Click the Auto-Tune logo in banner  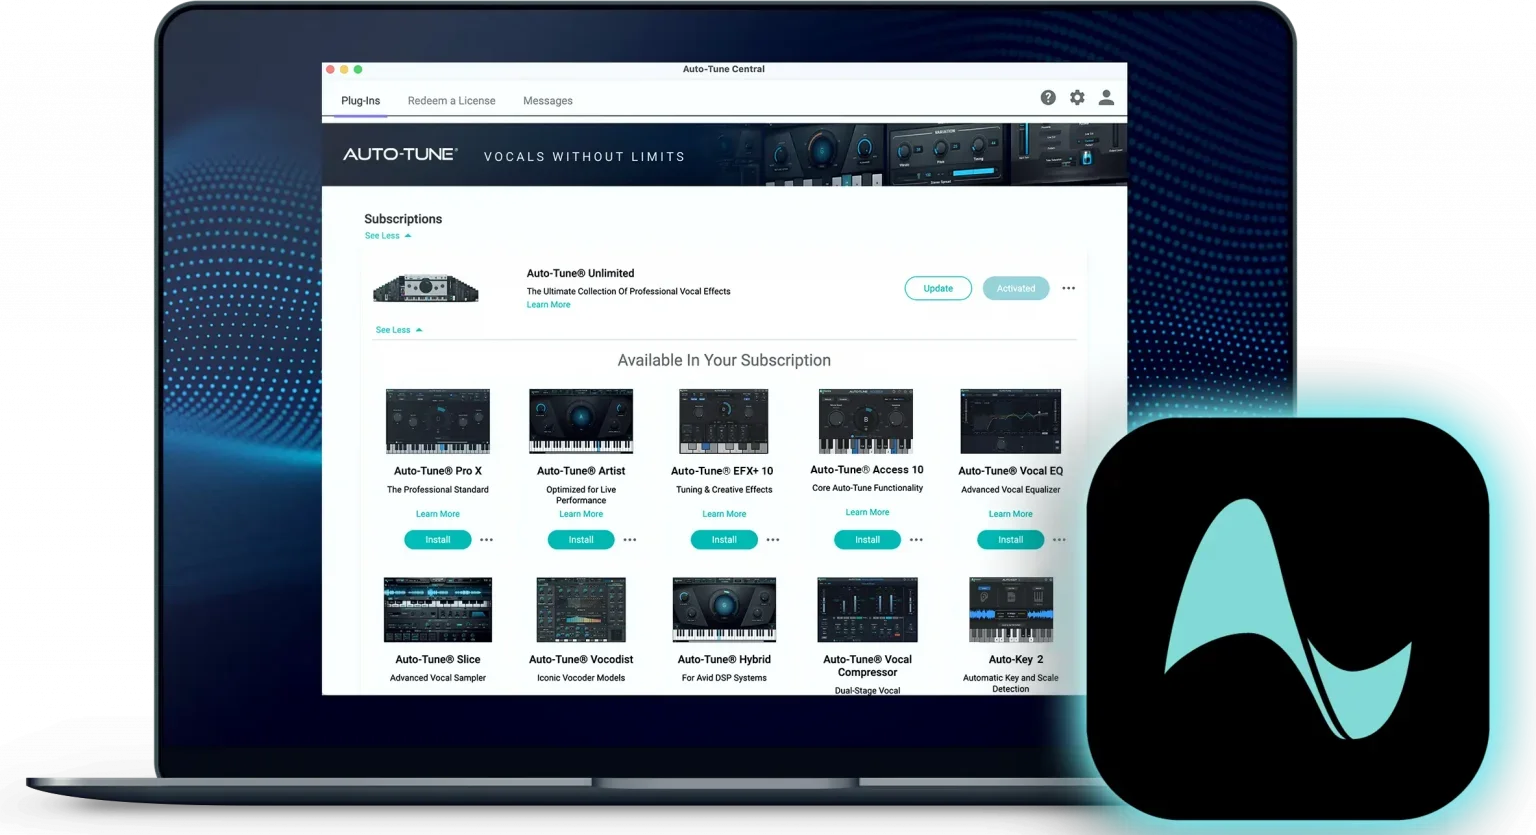[400, 154]
